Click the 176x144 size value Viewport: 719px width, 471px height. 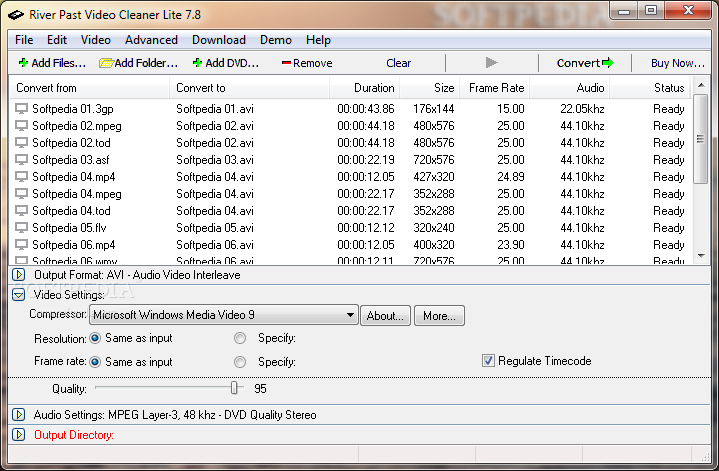point(434,109)
